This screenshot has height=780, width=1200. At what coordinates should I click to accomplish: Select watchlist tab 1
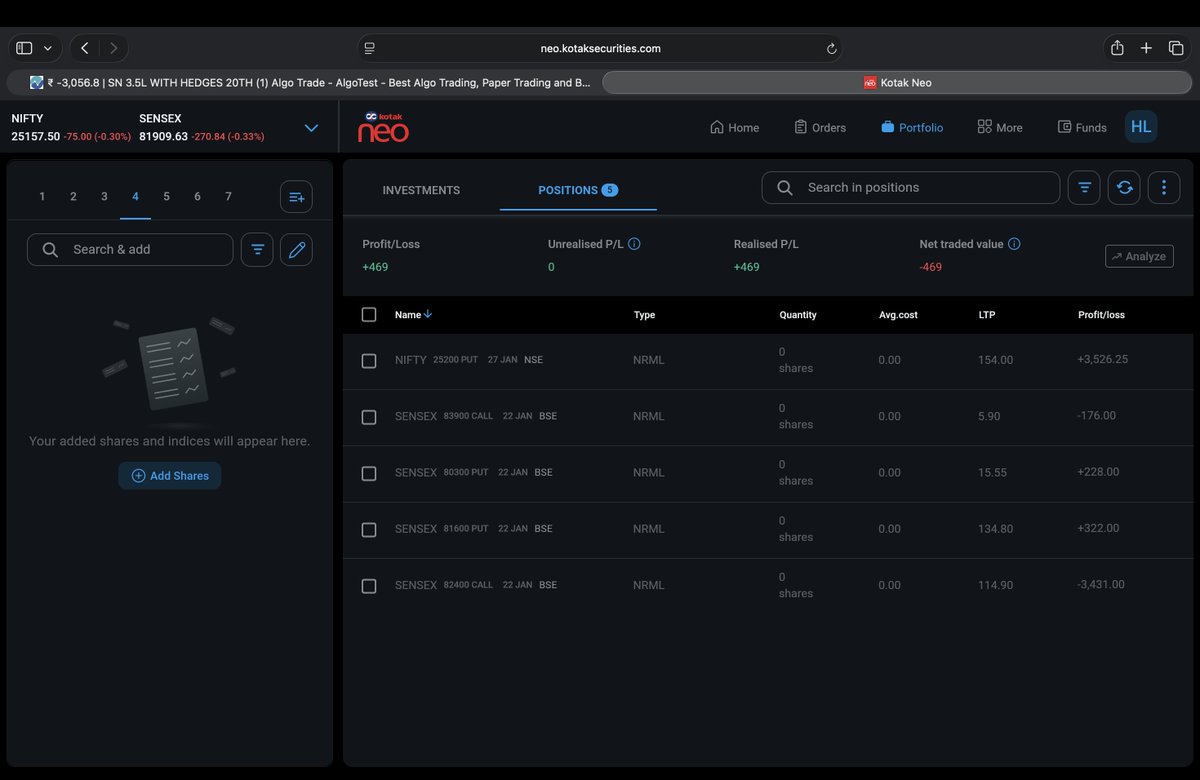click(42, 197)
